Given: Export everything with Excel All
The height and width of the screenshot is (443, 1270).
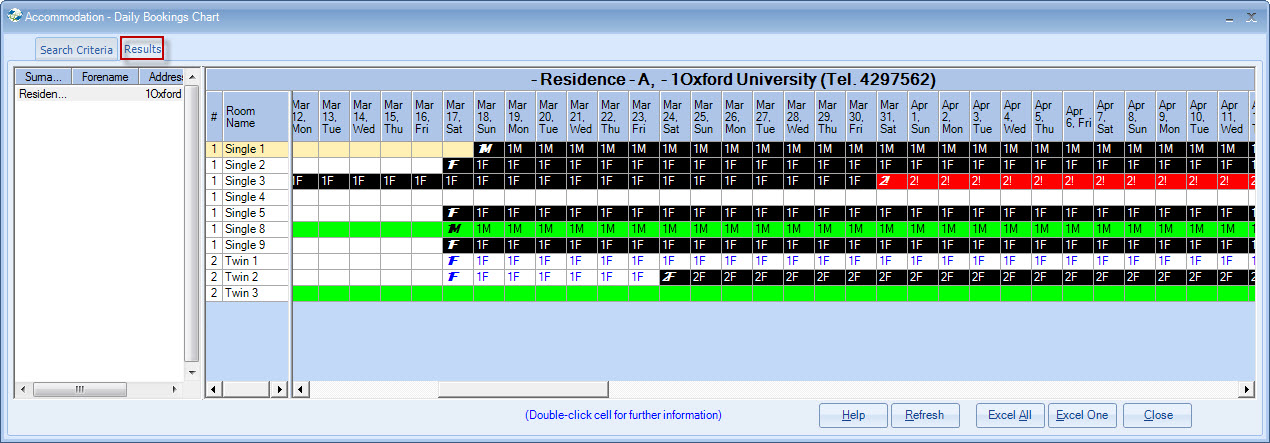Looking at the screenshot, I should (x=1009, y=415).
